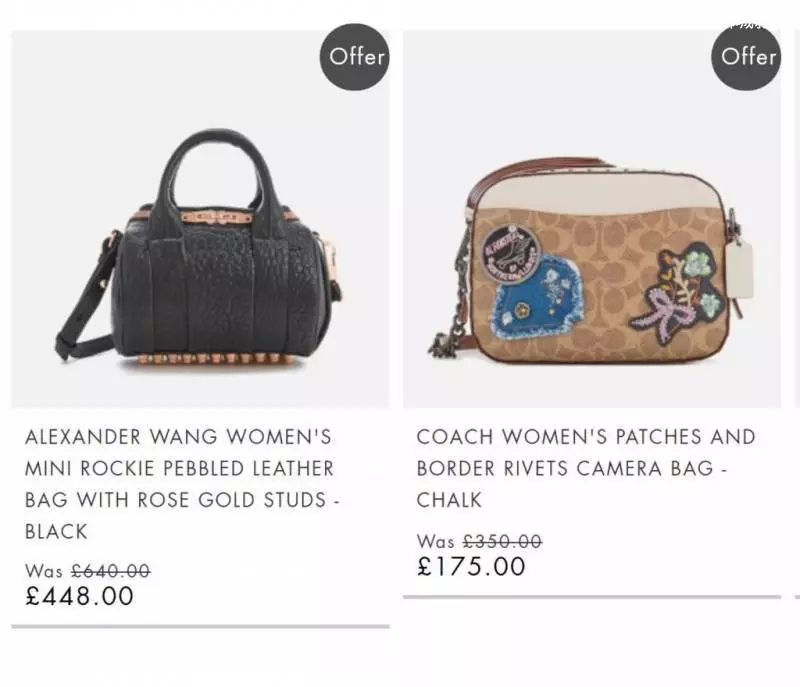The width and height of the screenshot is (800, 687).
Task: Open the black Alexander Wang Rockie bag photo
Action: [200, 219]
